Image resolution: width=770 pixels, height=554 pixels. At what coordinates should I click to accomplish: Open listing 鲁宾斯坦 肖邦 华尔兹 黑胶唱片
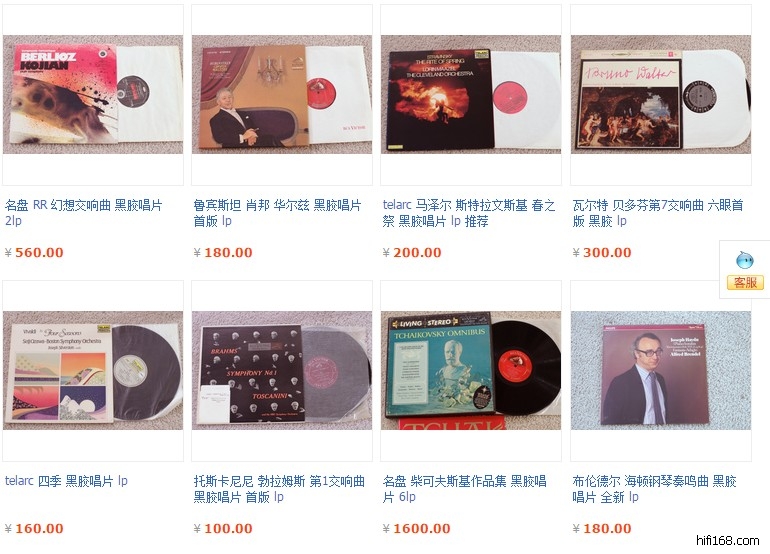[x=277, y=212]
